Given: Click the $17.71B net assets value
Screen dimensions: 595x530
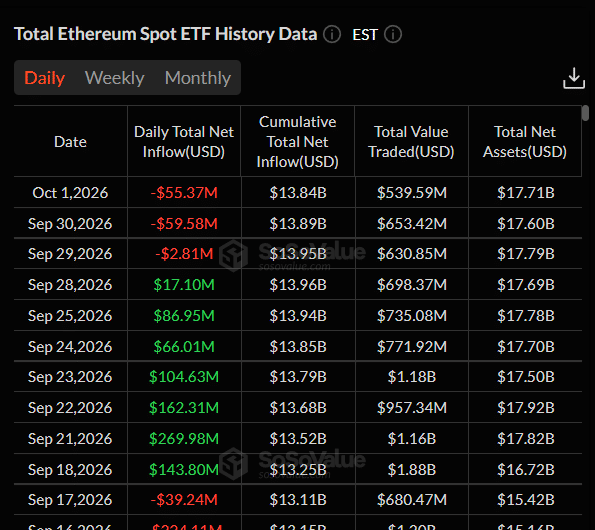Looking at the screenshot, I should 526,192.
